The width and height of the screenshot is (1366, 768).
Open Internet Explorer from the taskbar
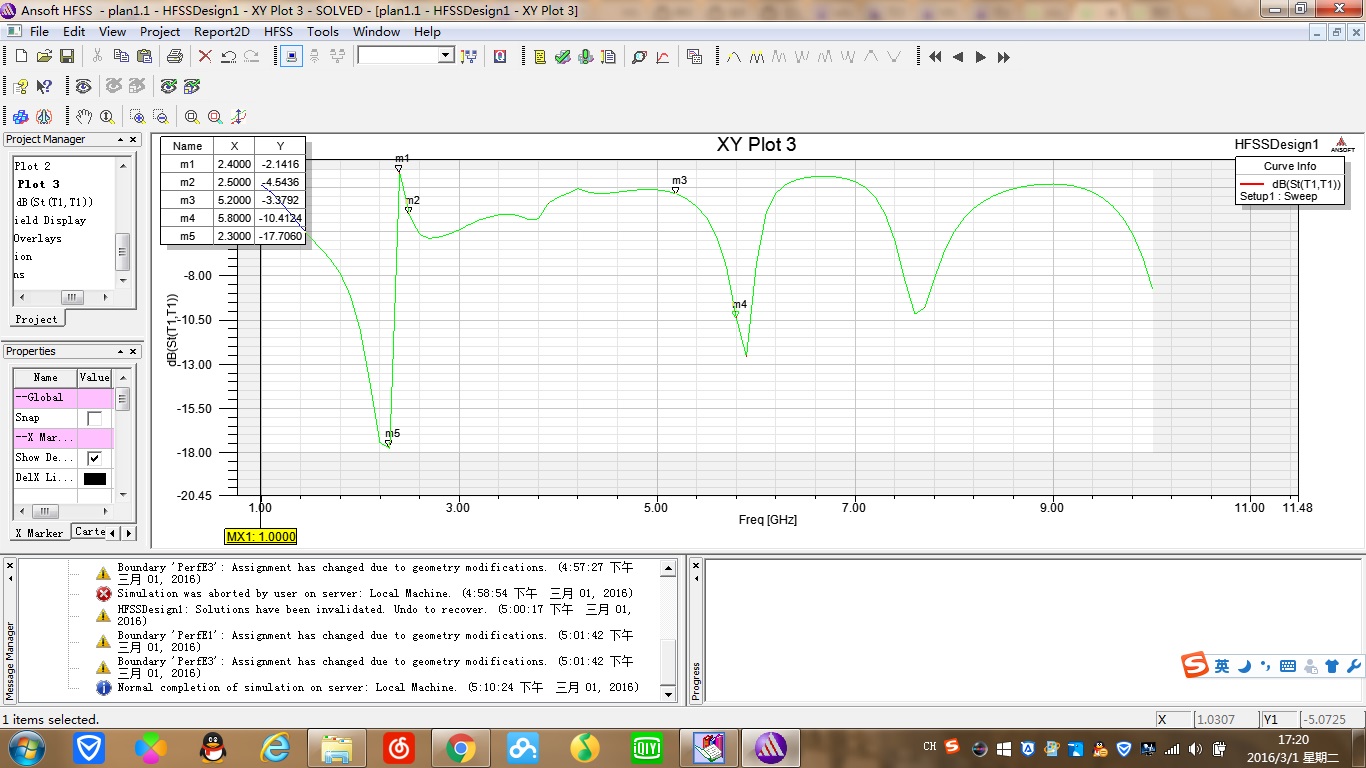(274, 747)
